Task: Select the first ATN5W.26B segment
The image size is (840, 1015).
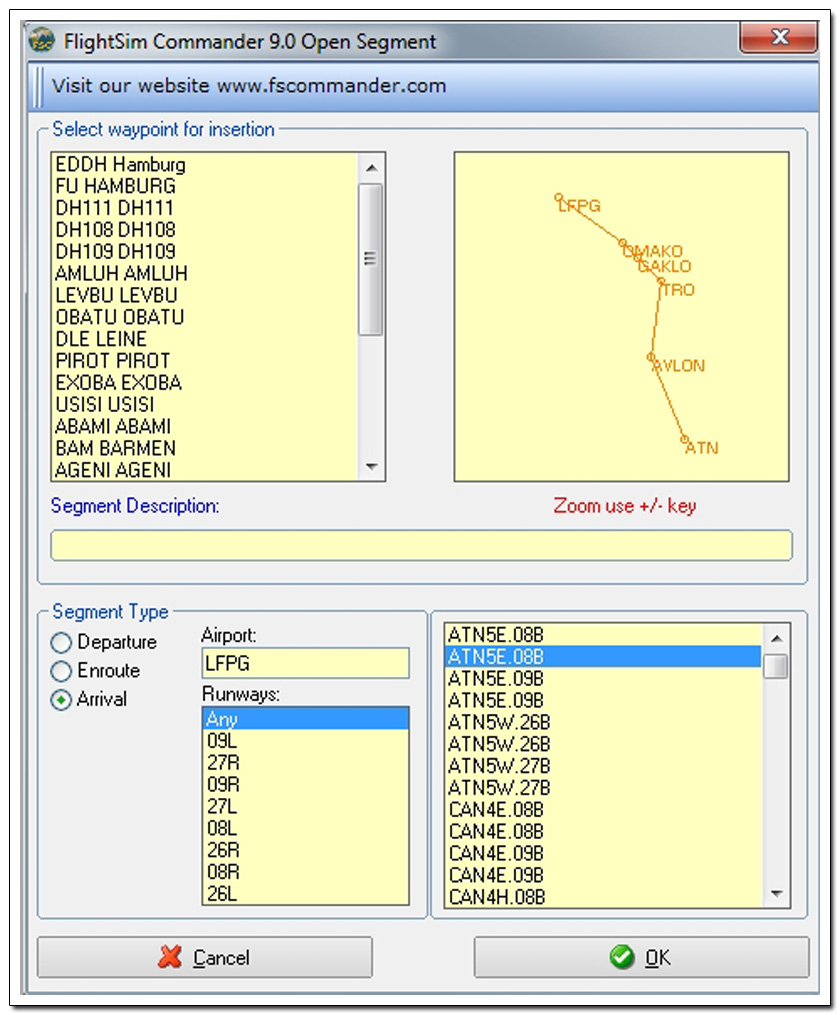Action: [603, 722]
